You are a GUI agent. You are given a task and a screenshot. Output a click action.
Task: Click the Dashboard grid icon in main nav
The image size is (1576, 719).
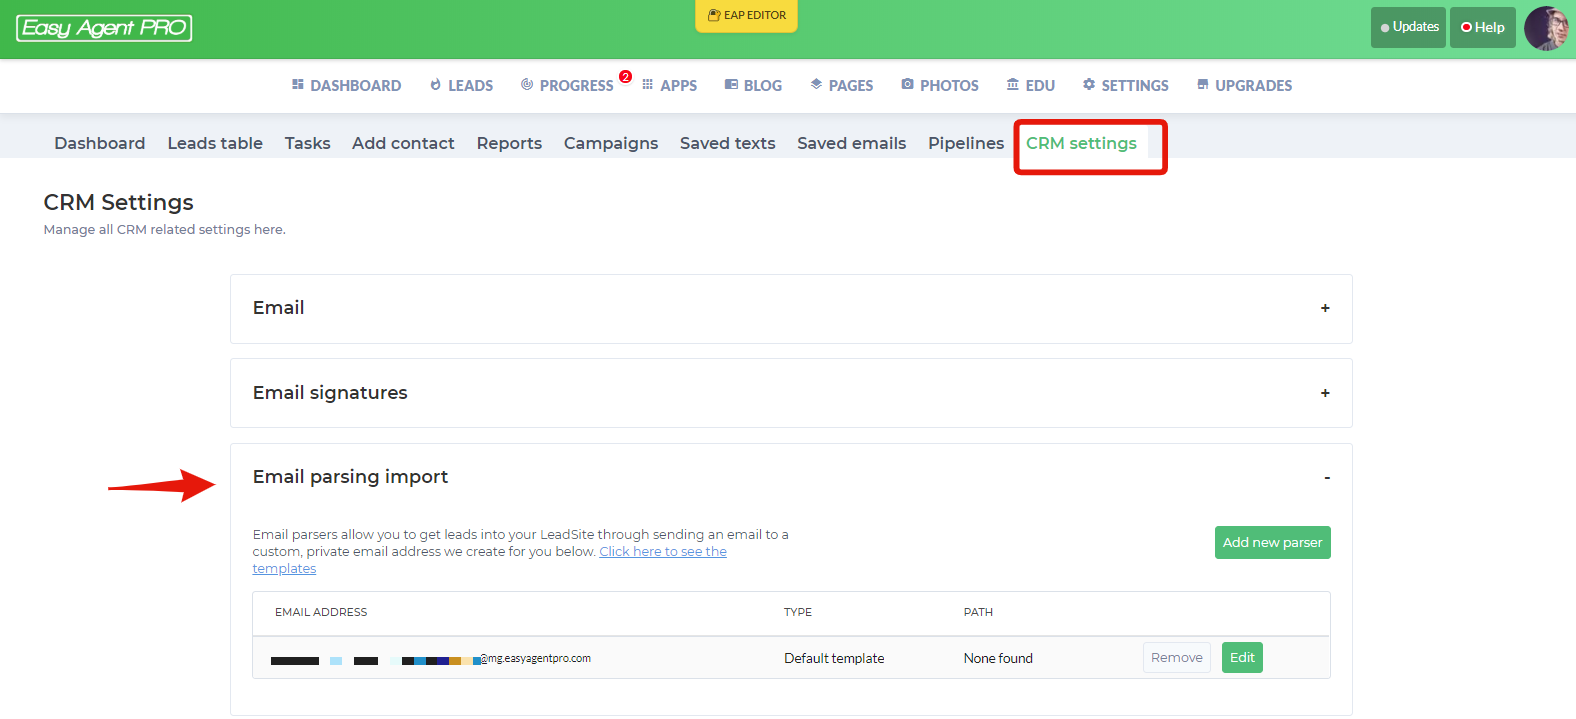[x=298, y=85]
